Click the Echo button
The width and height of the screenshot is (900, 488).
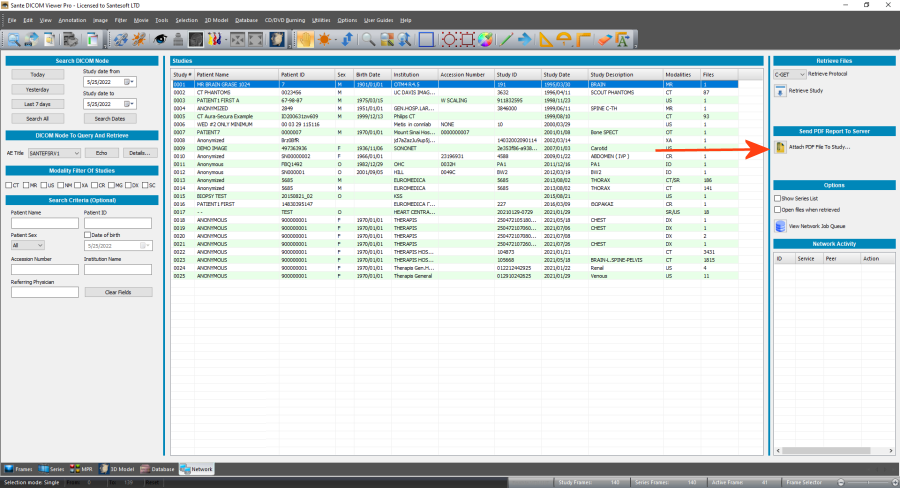101,153
